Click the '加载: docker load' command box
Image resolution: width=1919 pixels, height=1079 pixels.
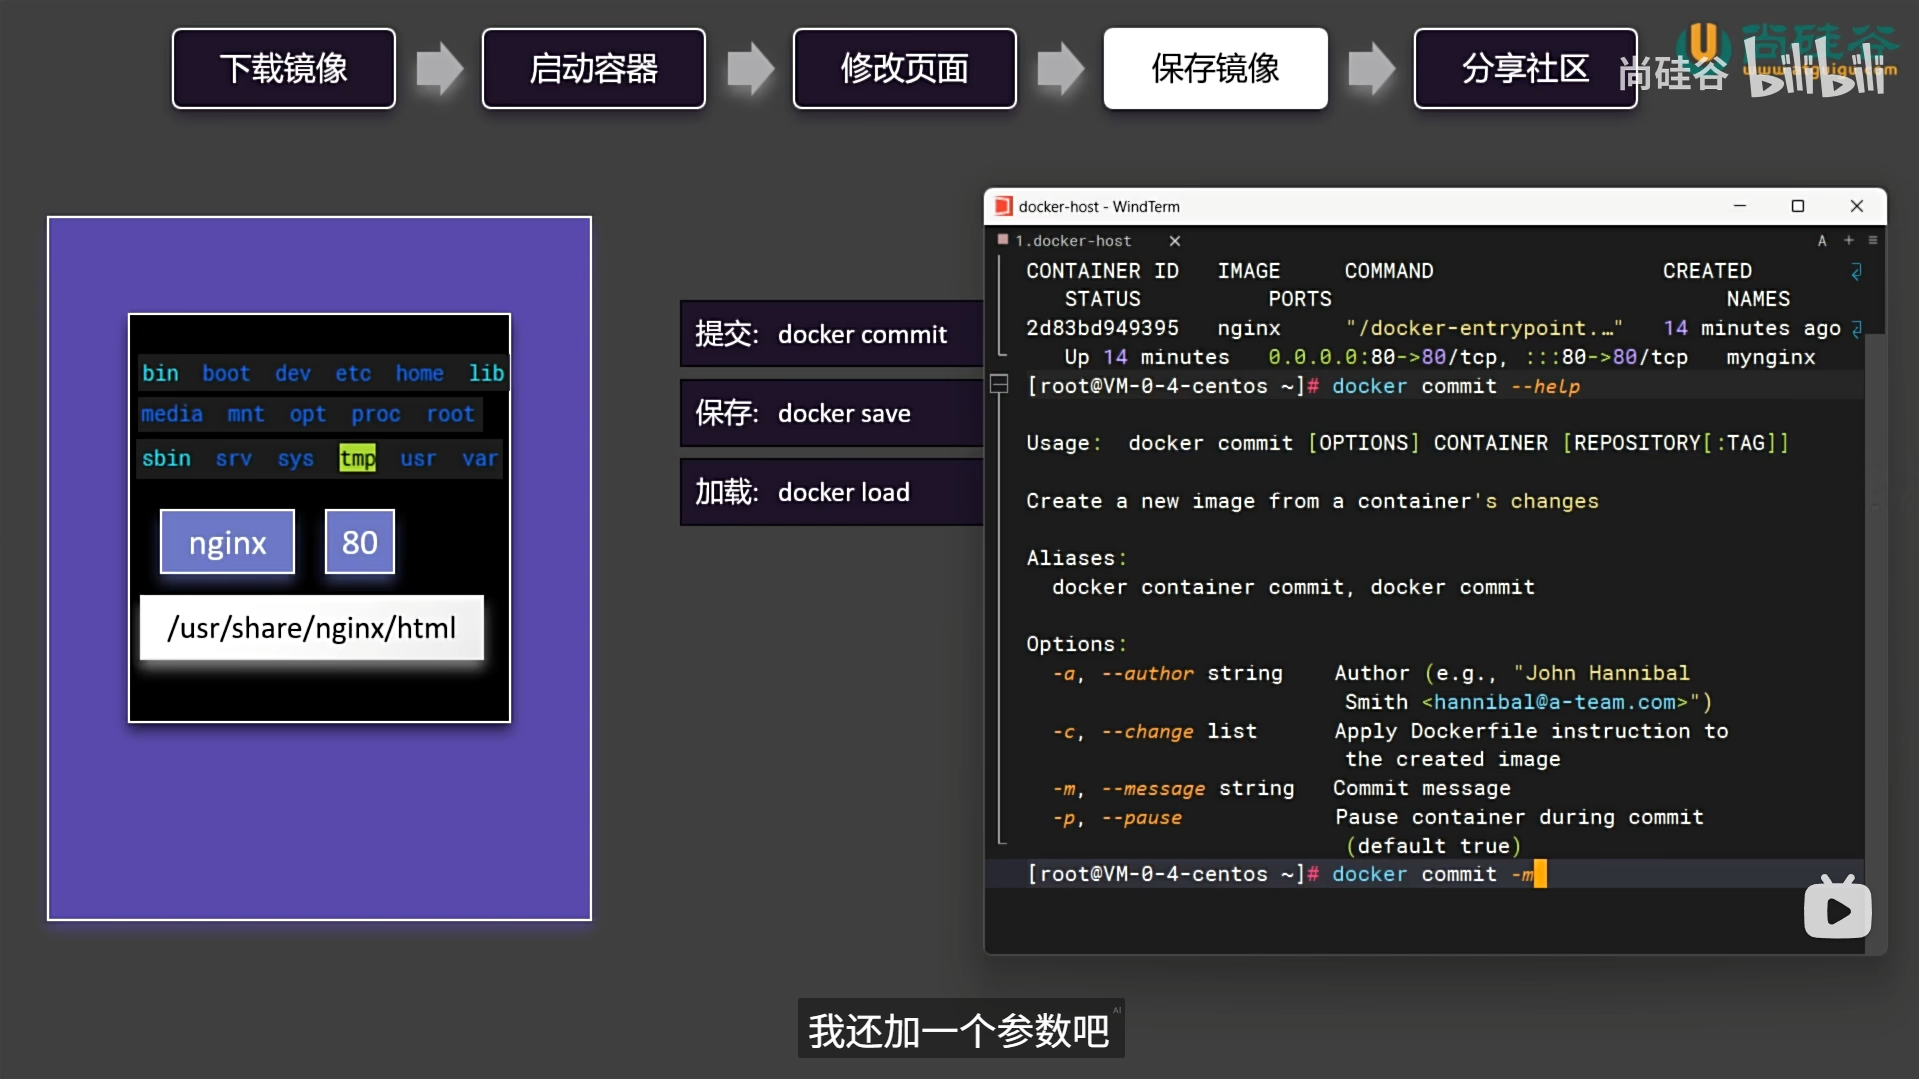point(832,492)
